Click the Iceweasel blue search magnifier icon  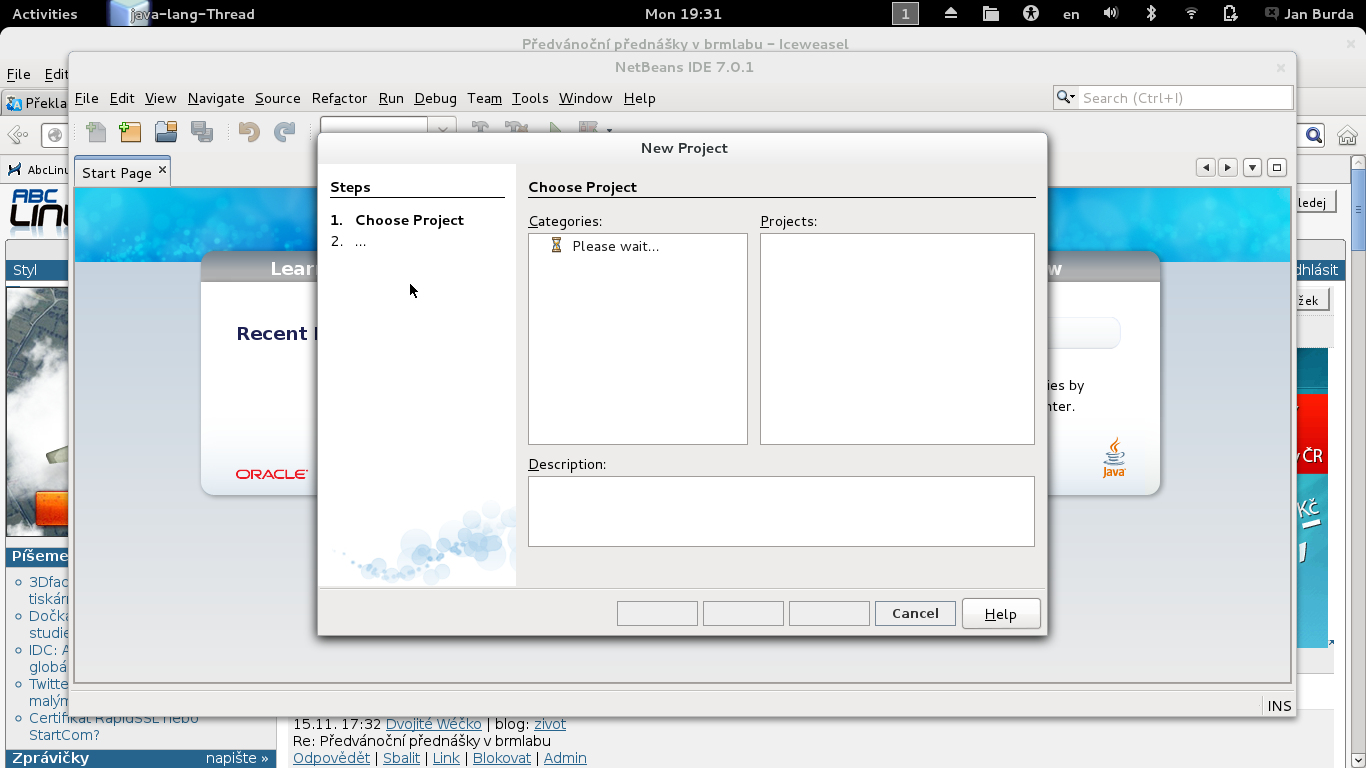1313,135
